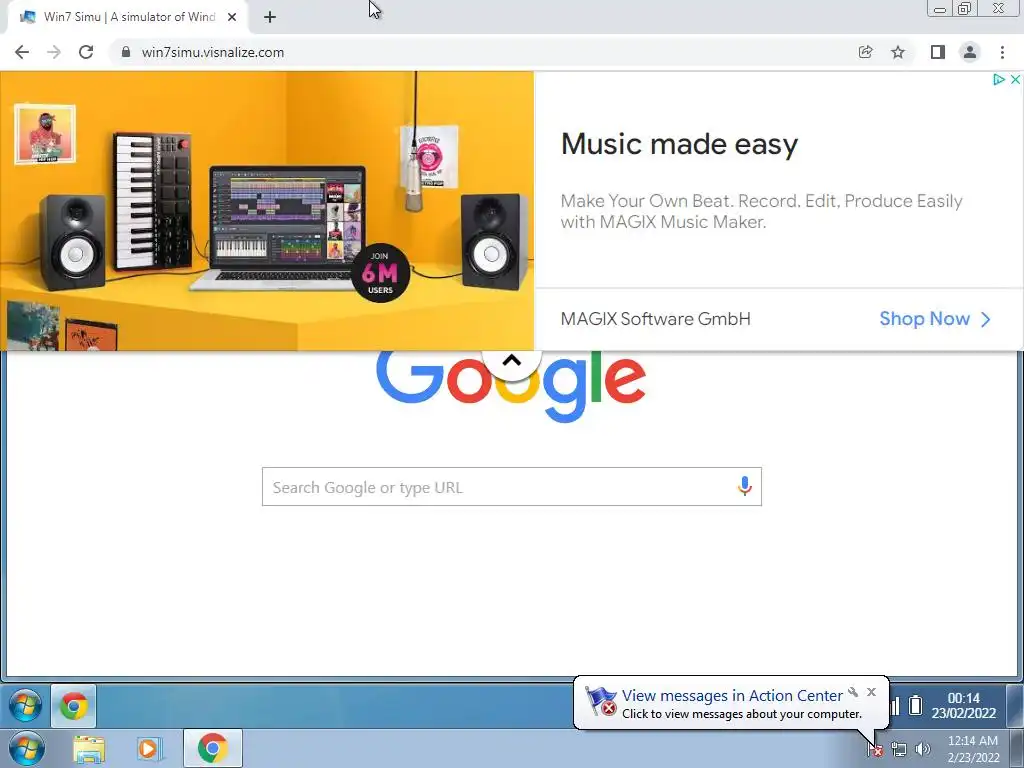This screenshot has height=768, width=1024.
Task: Click the outer Show desktop button
Action: point(1016,748)
